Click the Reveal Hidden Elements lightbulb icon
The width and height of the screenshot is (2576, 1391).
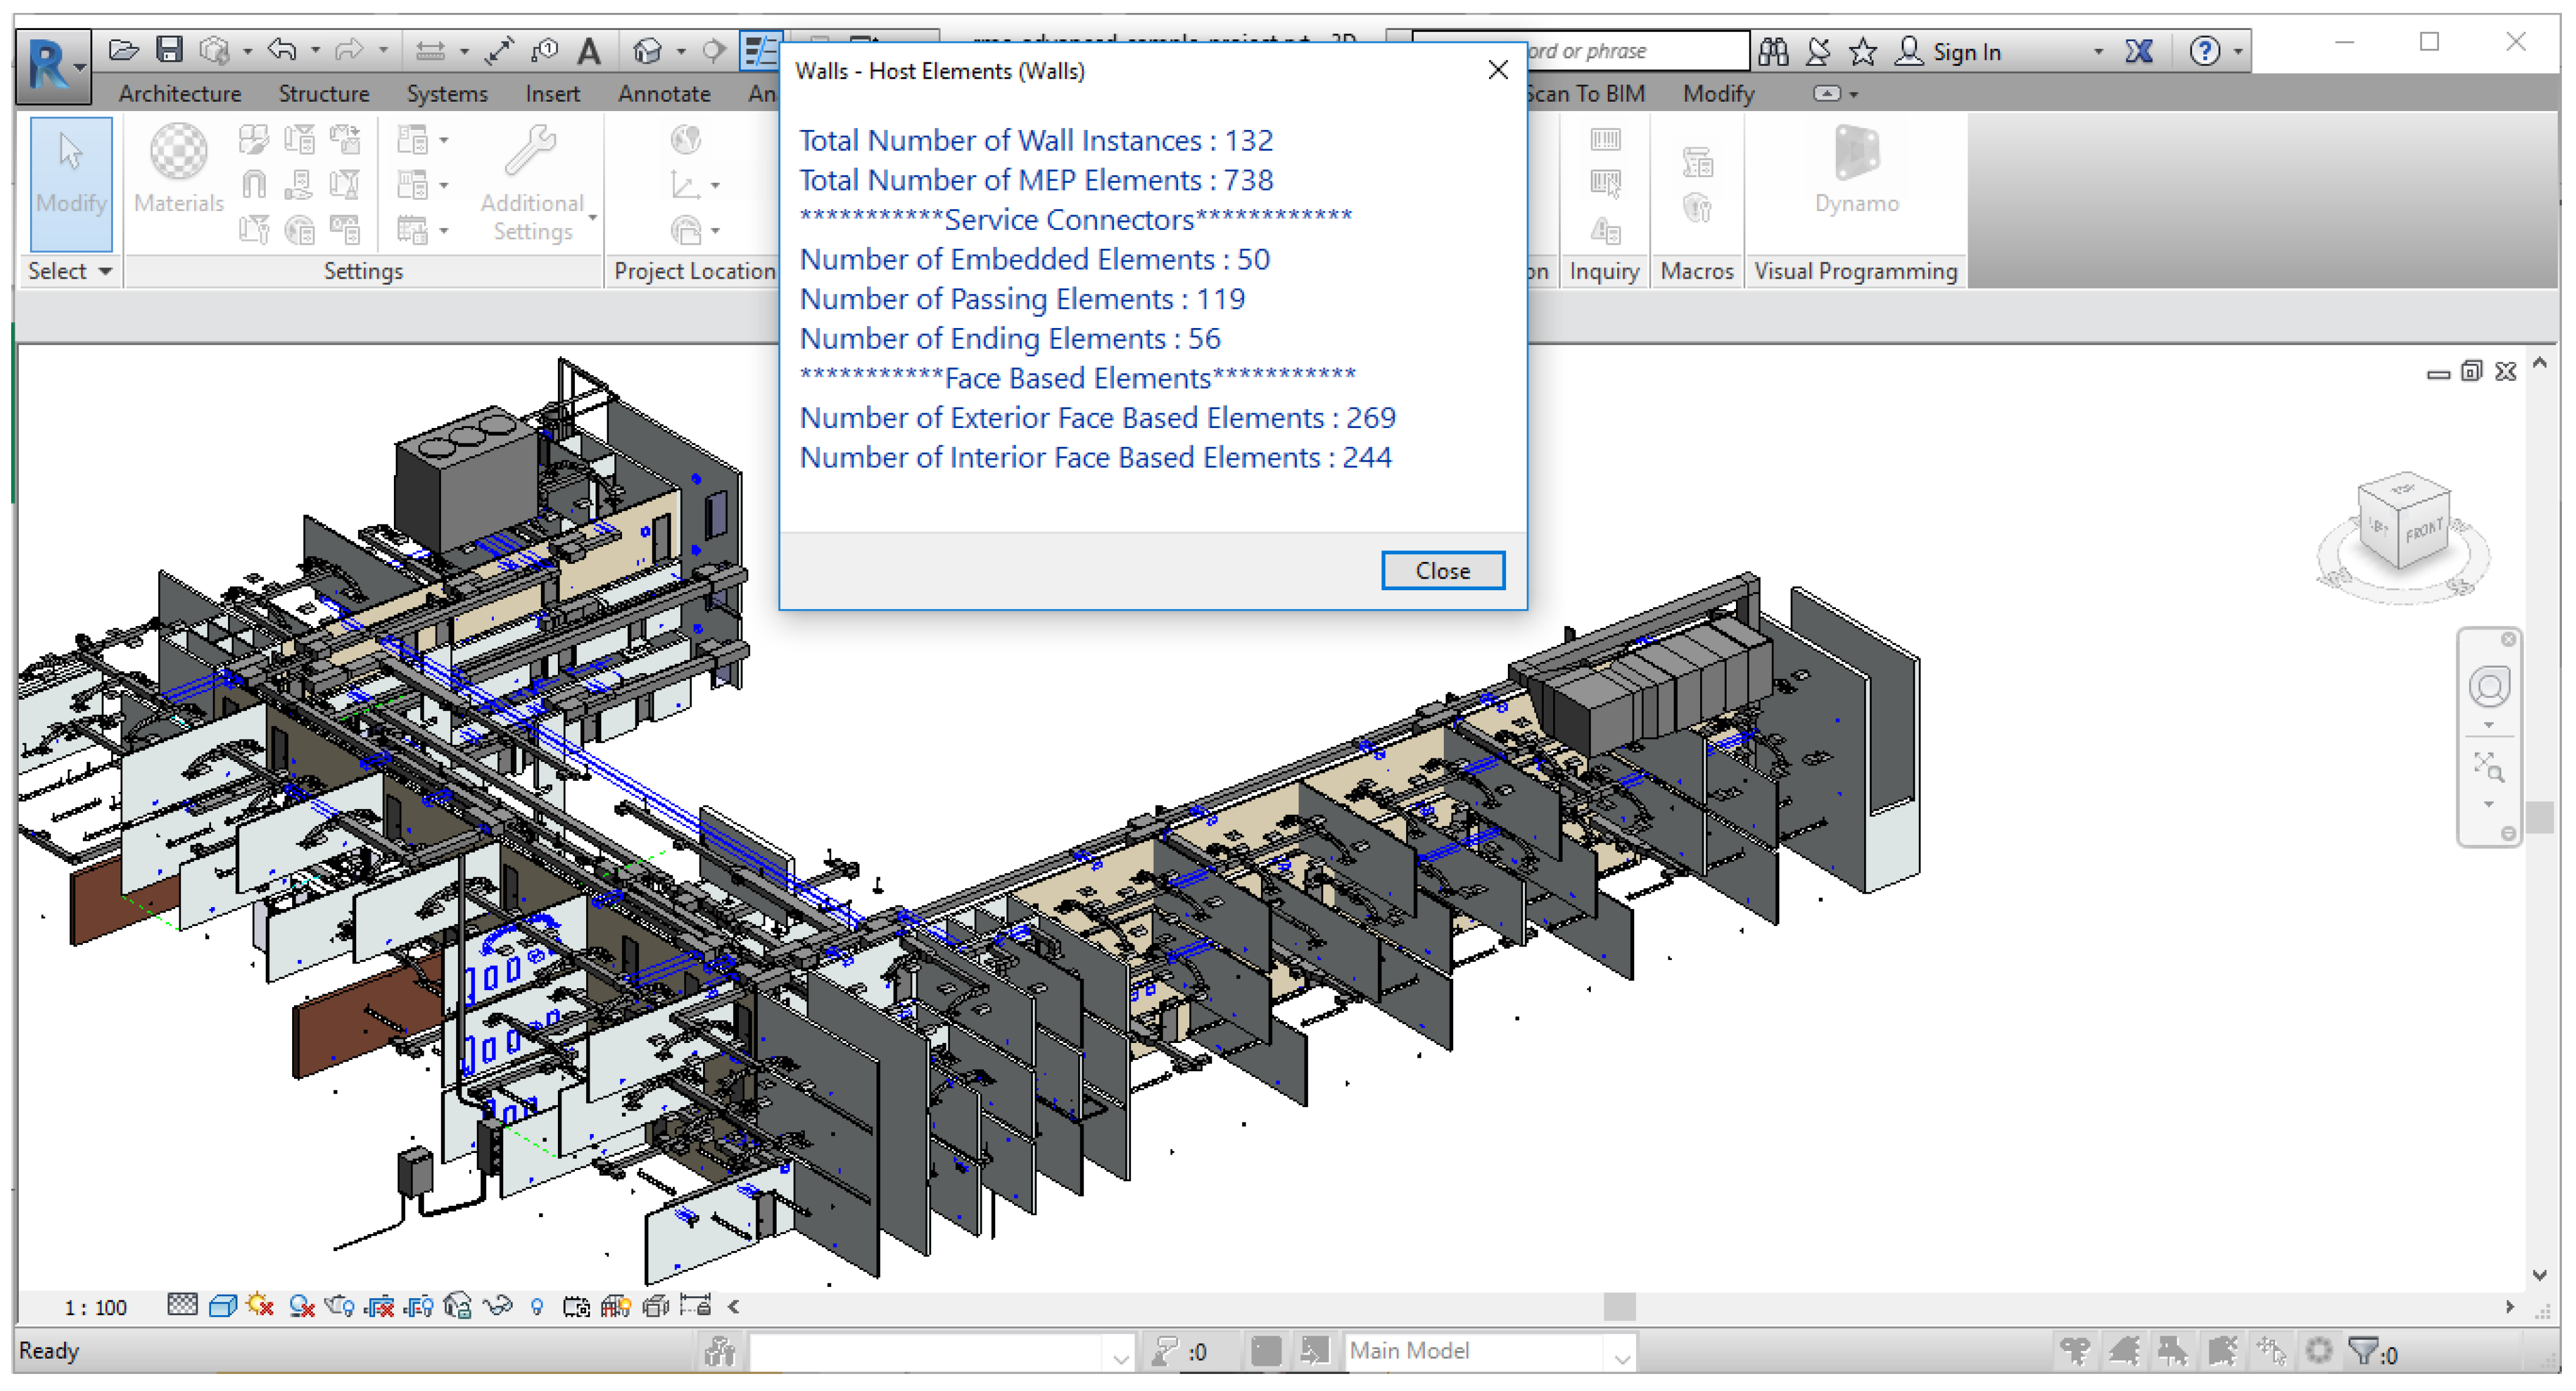tap(537, 1306)
